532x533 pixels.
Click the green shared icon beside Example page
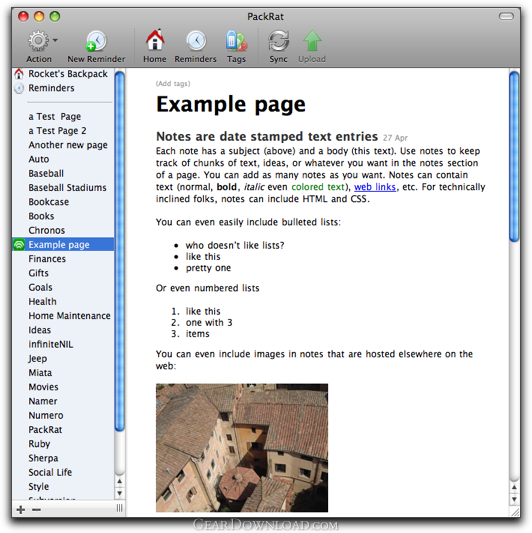pyautogui.click(x=19, y=245)
